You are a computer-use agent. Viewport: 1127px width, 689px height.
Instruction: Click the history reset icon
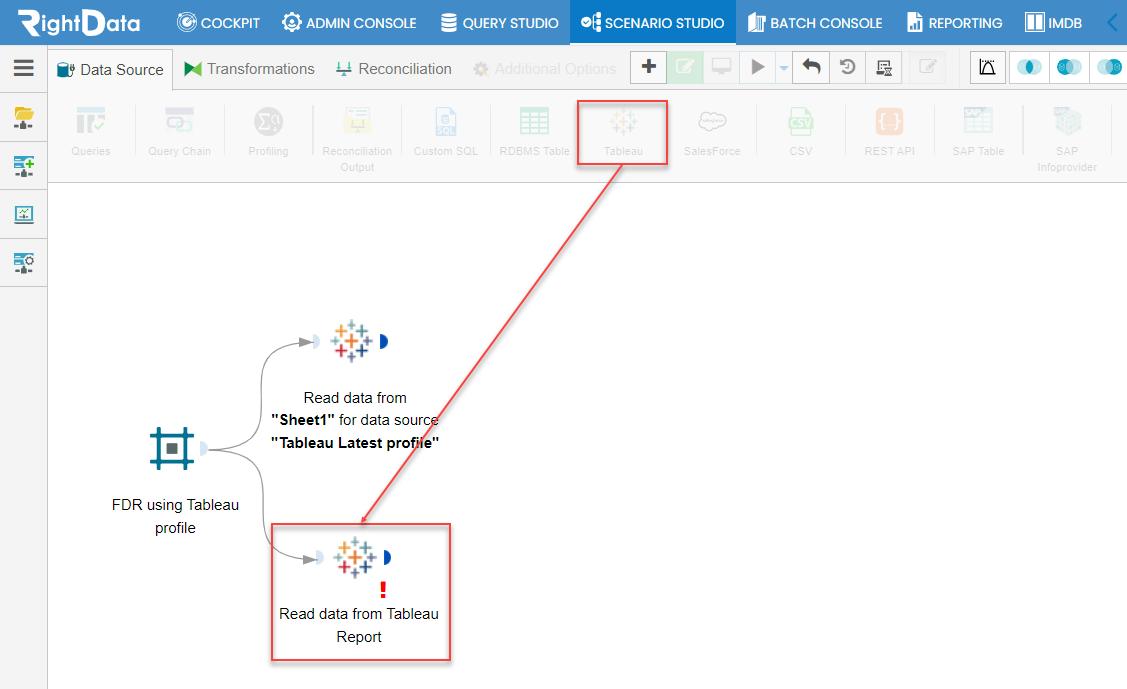[x=847, y=67]
